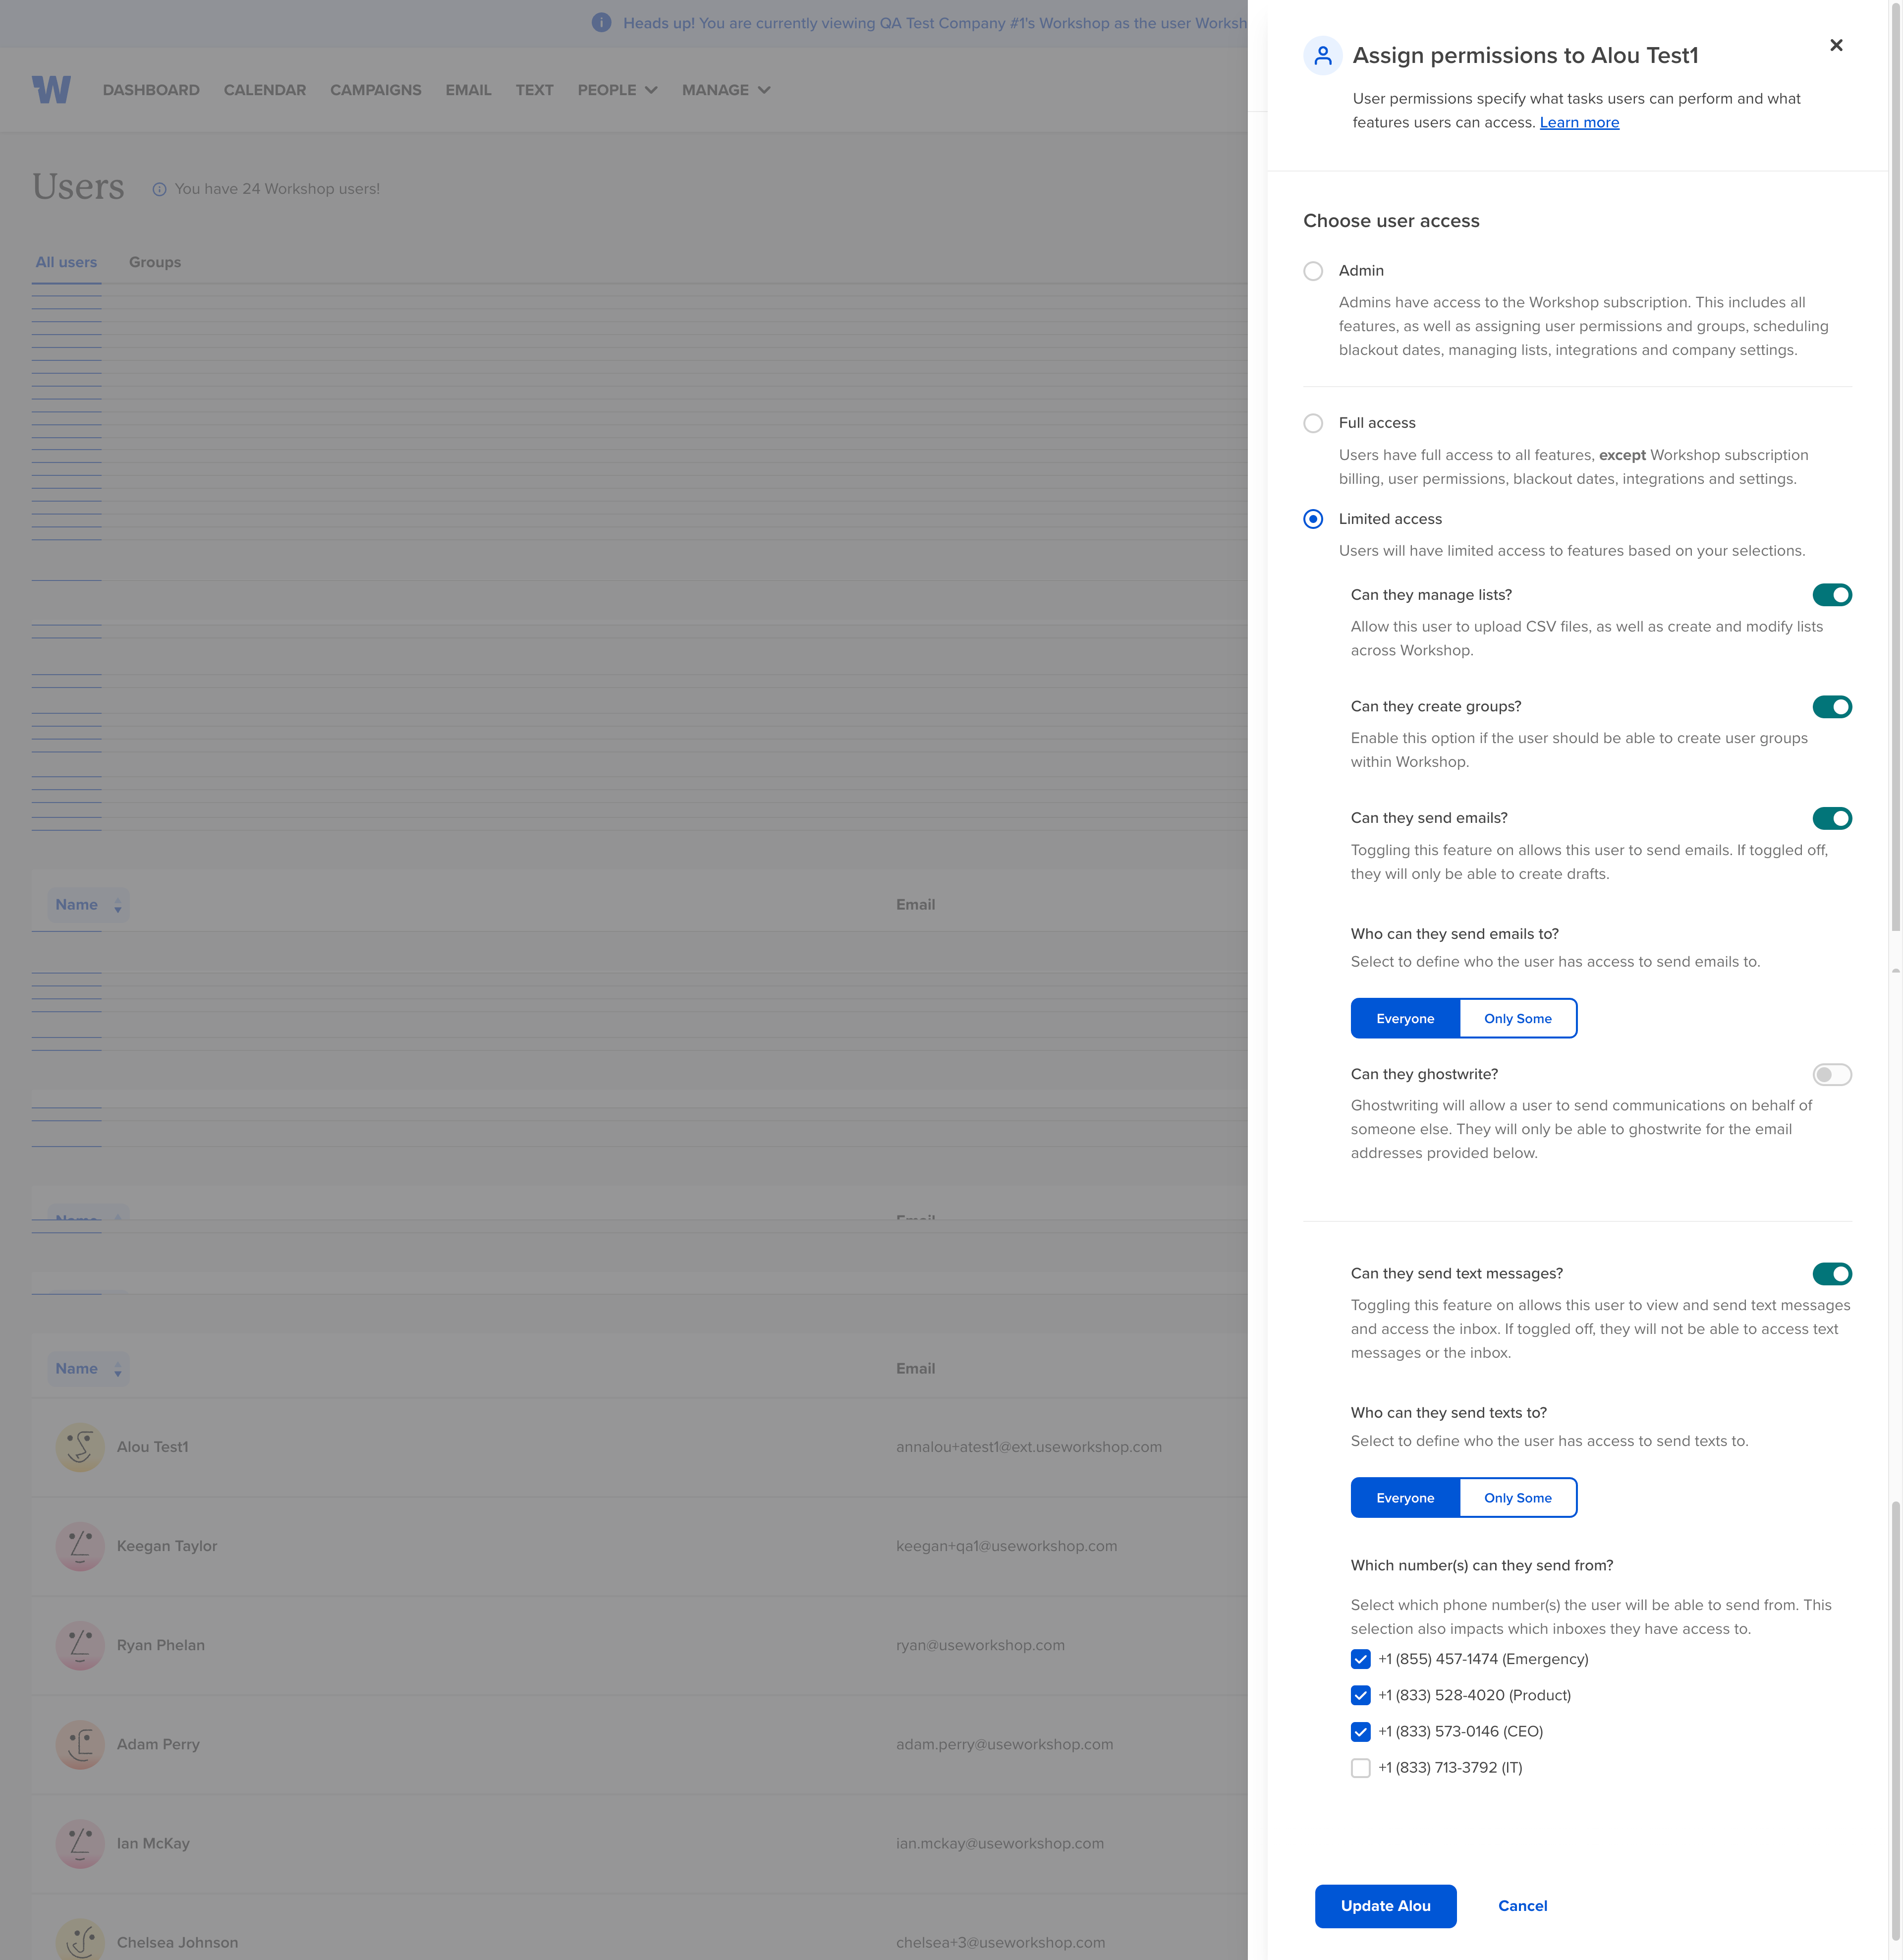Toggle off 'Can they send text messages?'

tap(1832, 1273)
